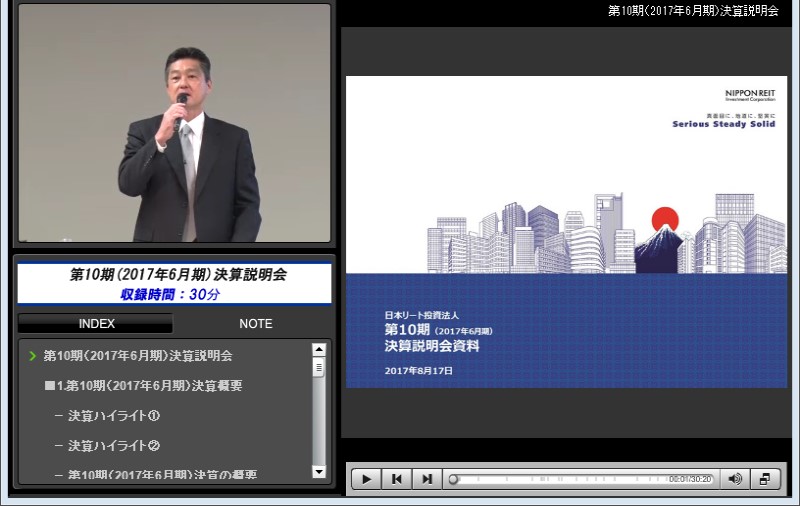Click the top-right 第10期(2017年6月期)決算説明会 heading
Screen dimensions: 800x506
point(693,11)
